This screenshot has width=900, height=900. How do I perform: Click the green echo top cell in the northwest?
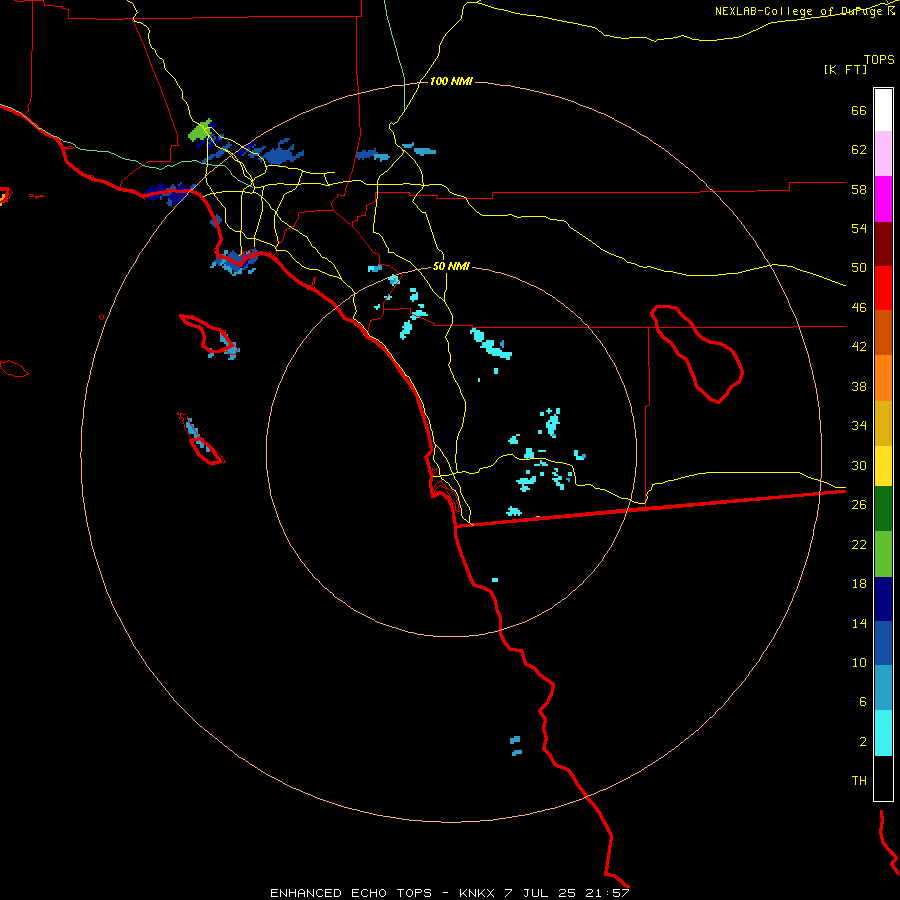click(199, 132)
